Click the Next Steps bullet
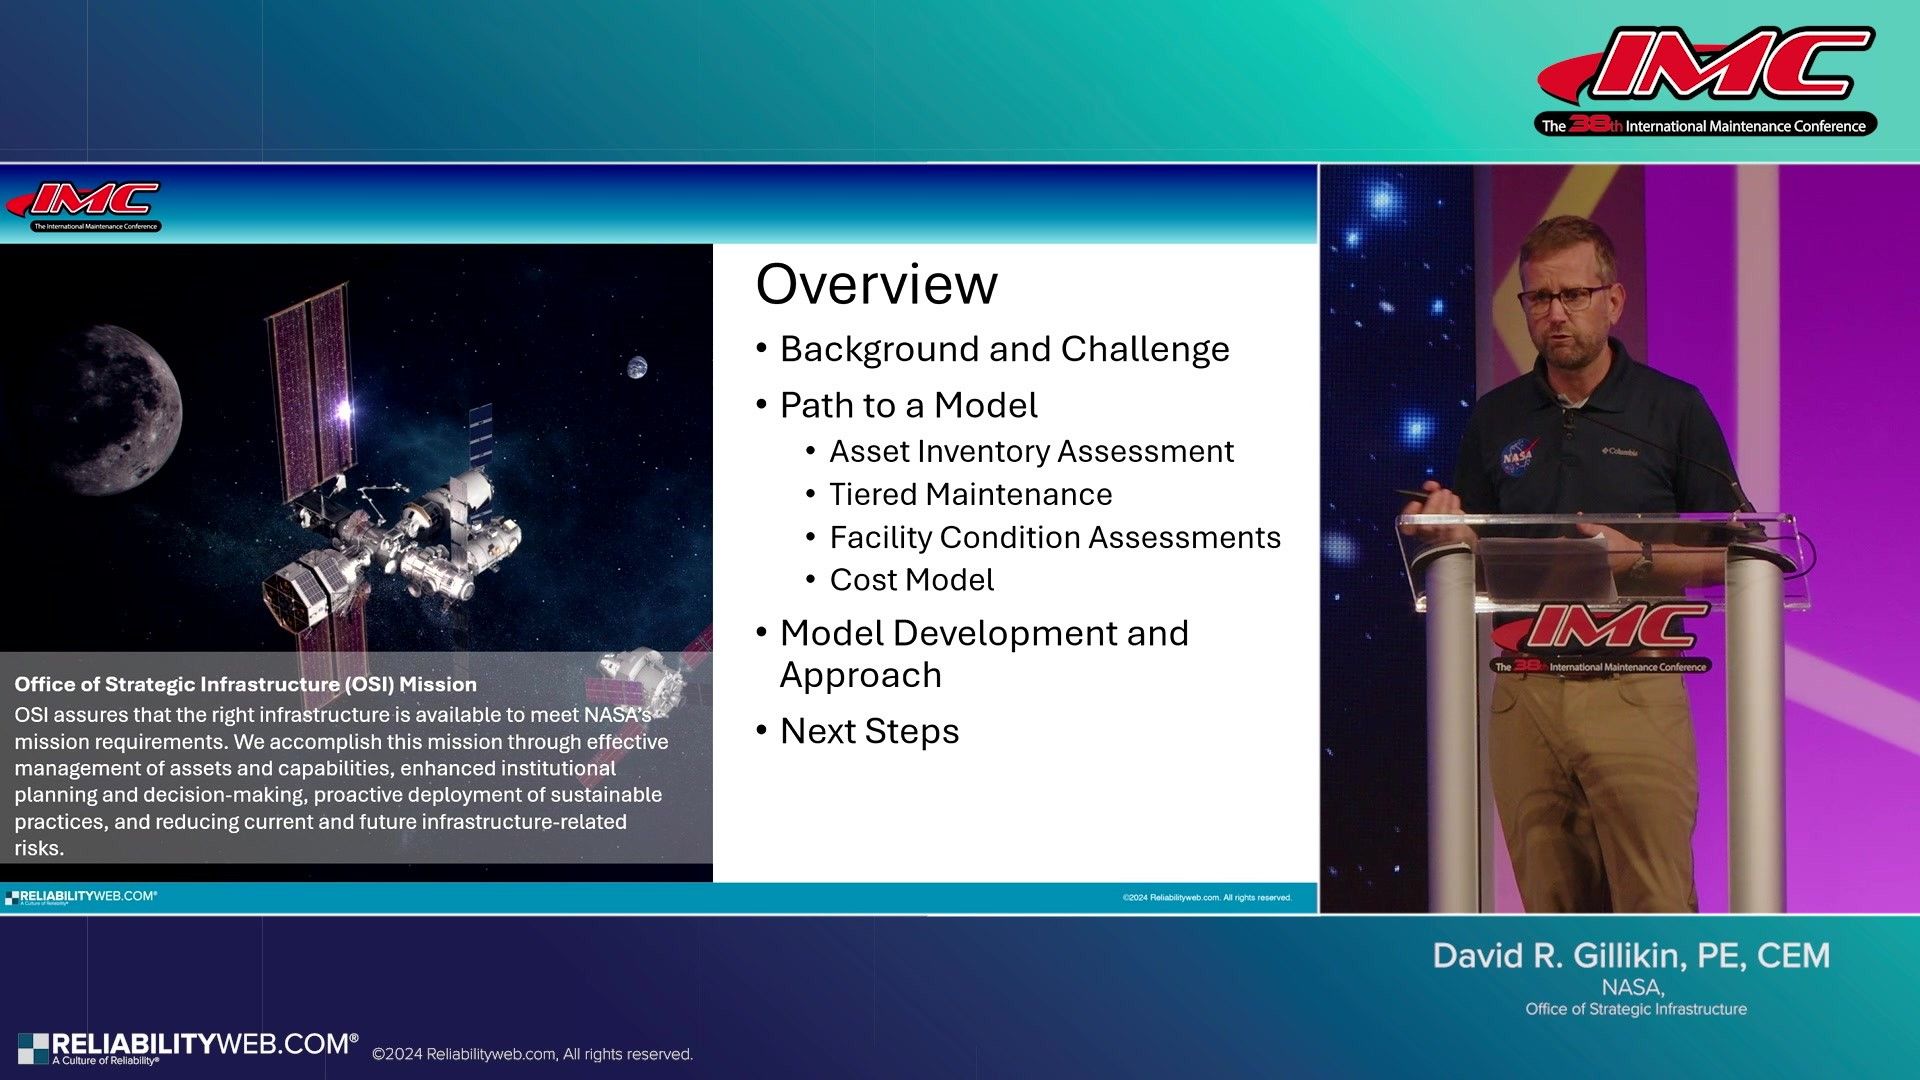Image resolution: width=1920 pixels, height=1080 pixels. pos(869,731)
